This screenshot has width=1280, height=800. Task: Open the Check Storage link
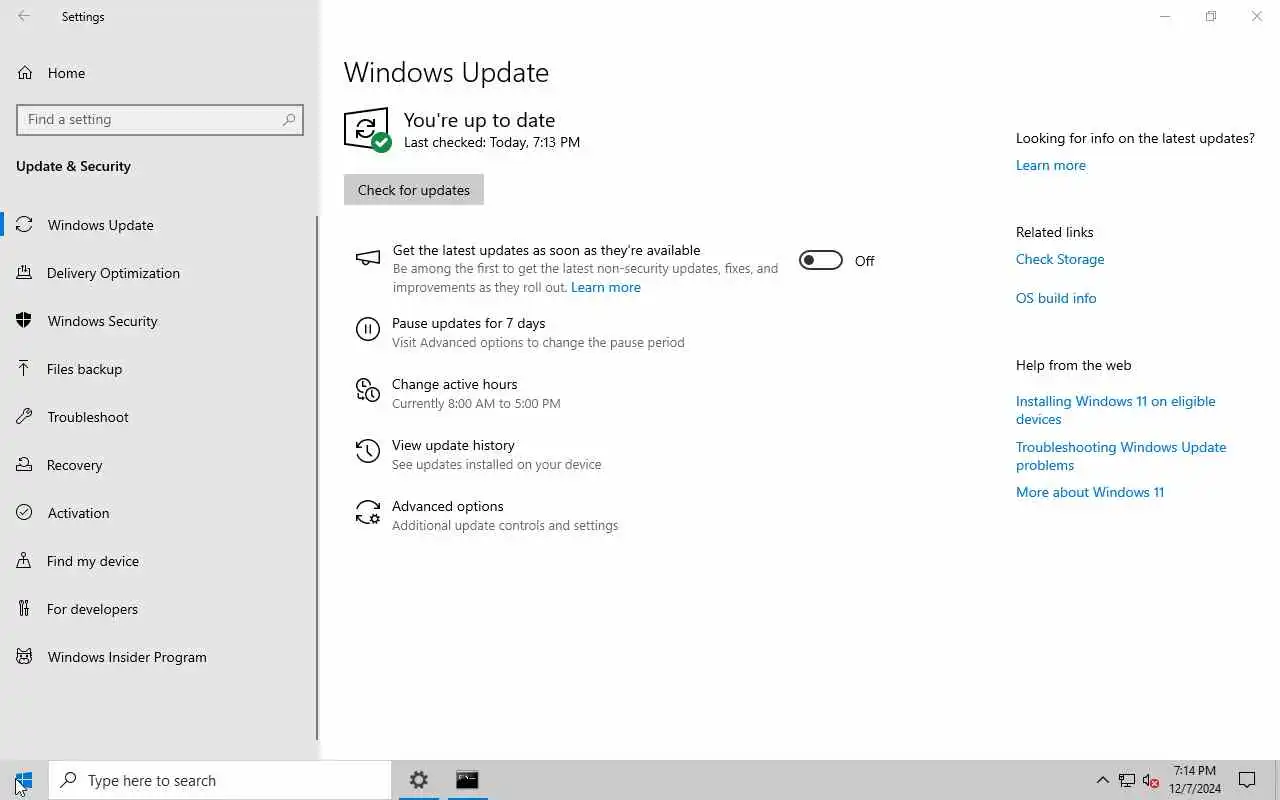pos(1060,259)
